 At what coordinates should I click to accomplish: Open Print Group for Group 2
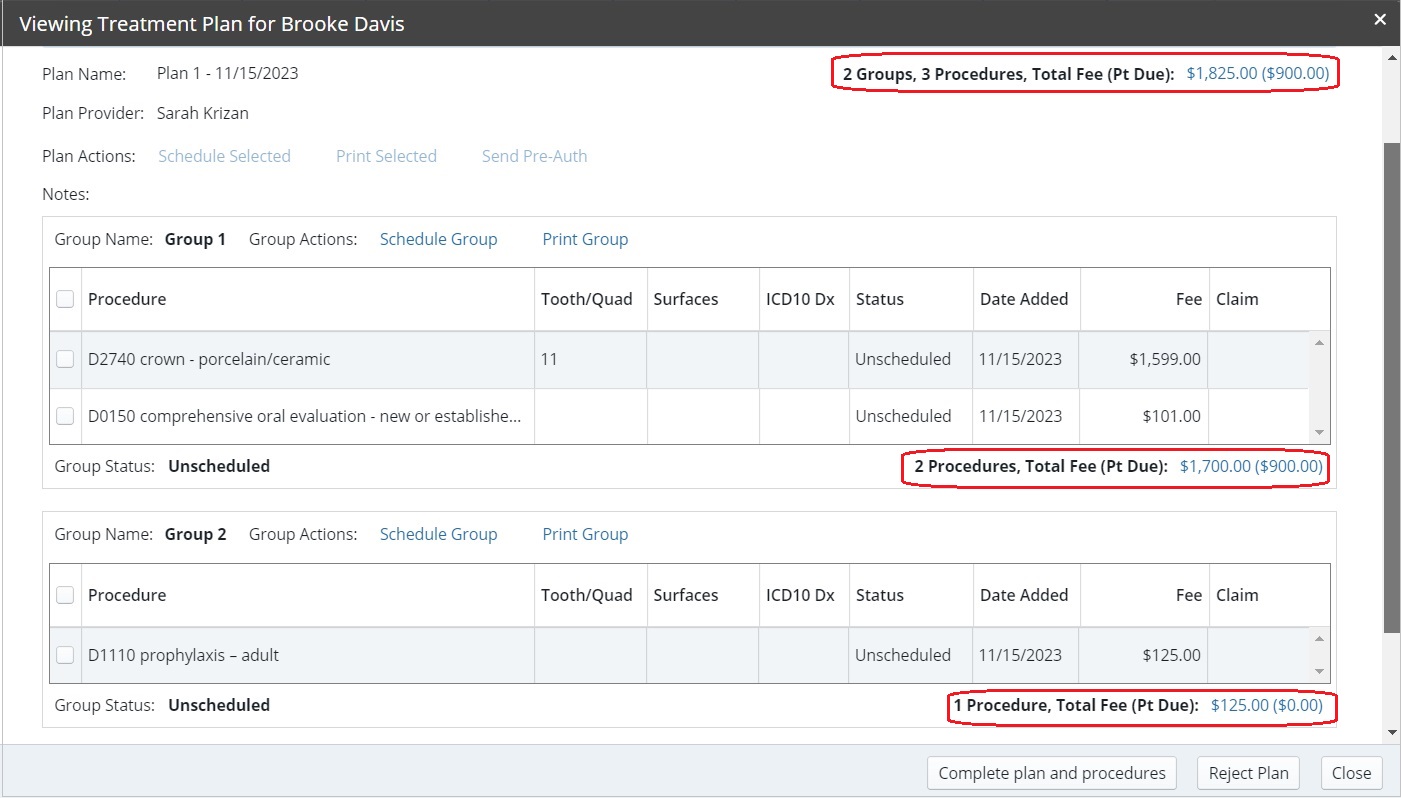[x=585, y=534]
